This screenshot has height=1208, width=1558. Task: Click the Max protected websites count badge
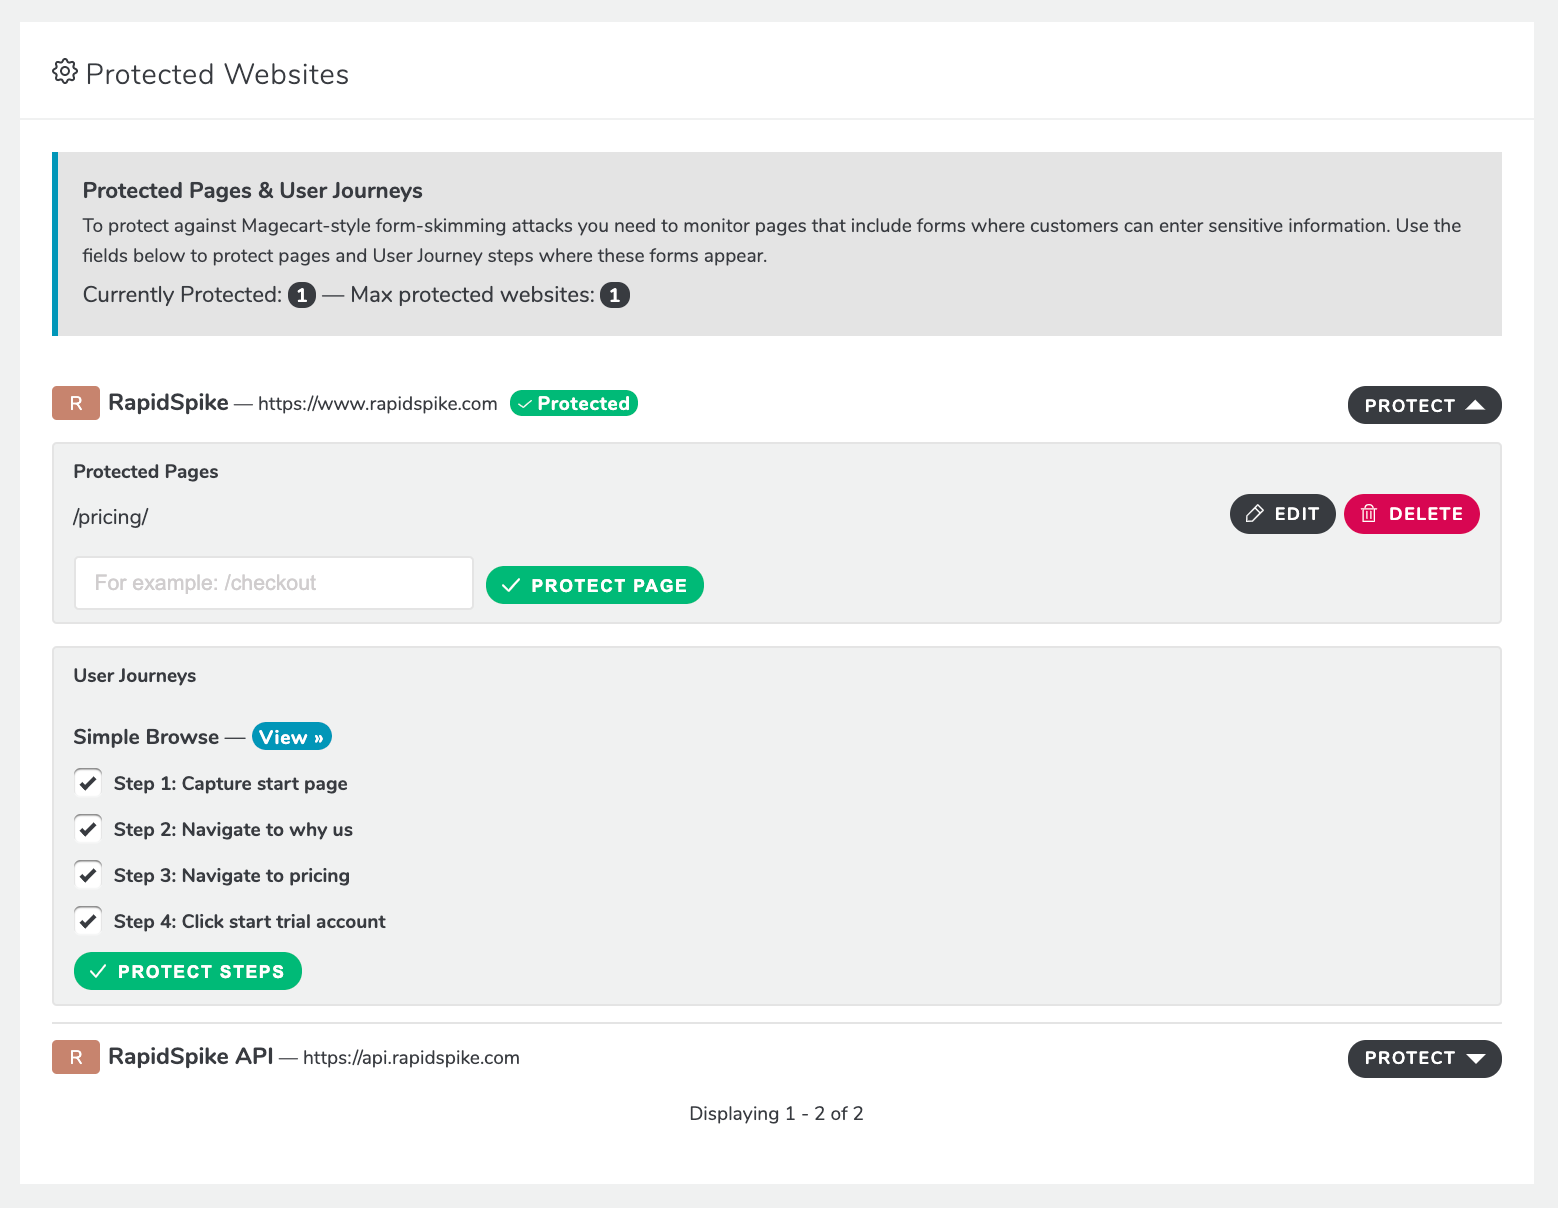(x=615, y=295)
